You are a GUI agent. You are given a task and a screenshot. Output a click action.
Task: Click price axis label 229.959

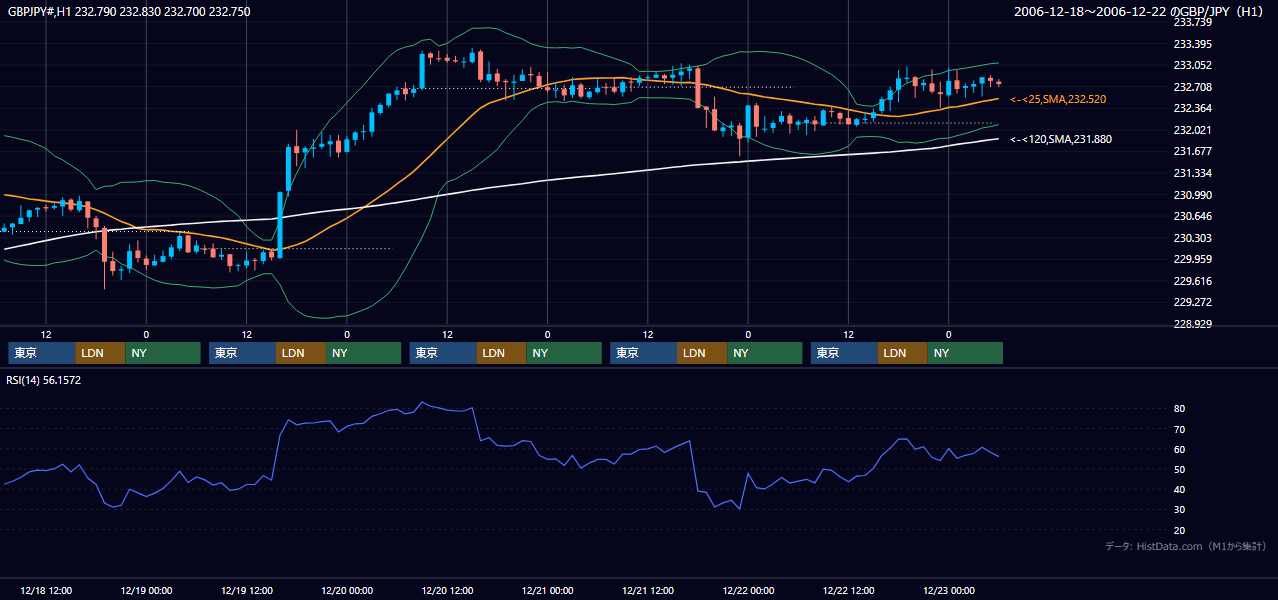pyautogui.click(x=1193, y=259)
